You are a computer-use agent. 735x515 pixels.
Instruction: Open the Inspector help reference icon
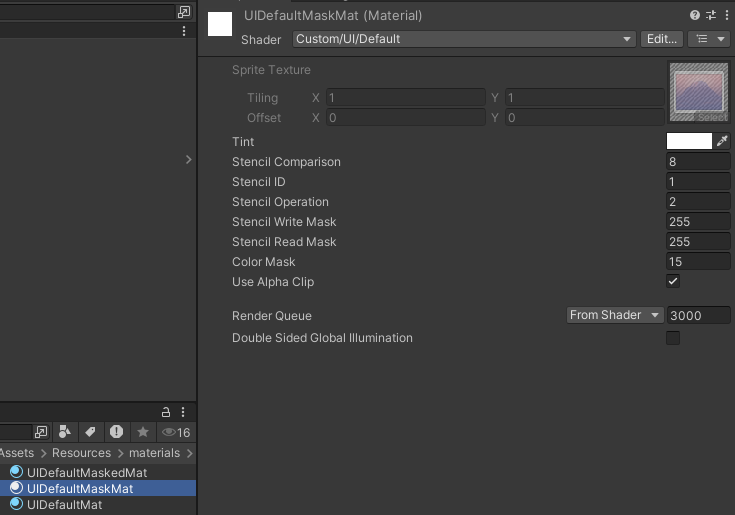tap(695, 15)
